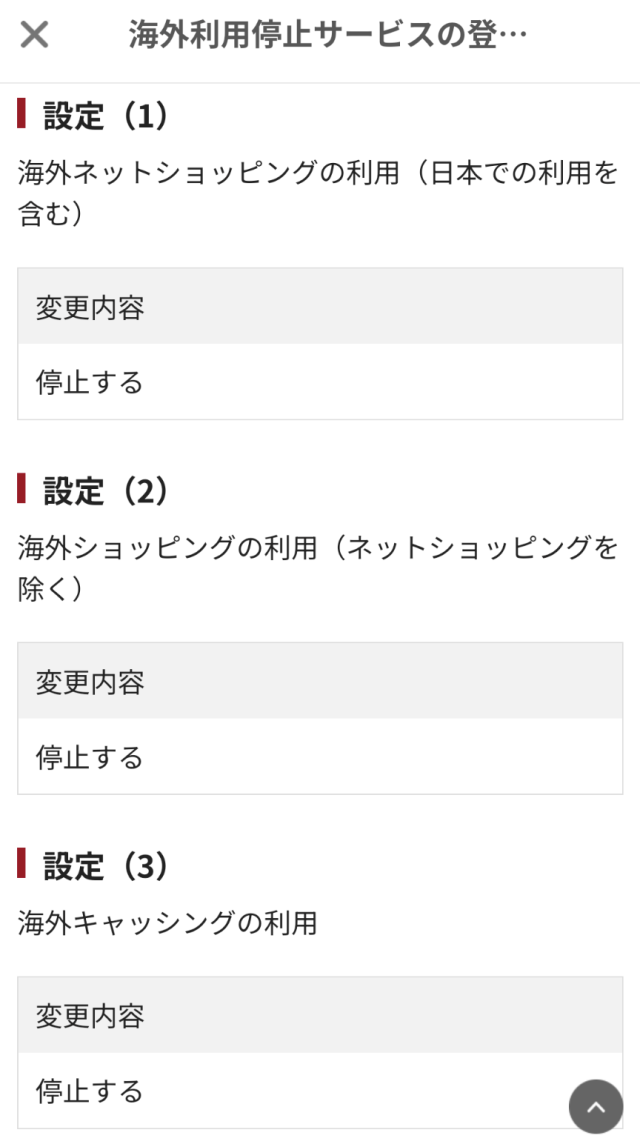This screenshot has width=640, height=1144.
Task: Click the red marker beside 設定（2）
Action: coord(22,488)
